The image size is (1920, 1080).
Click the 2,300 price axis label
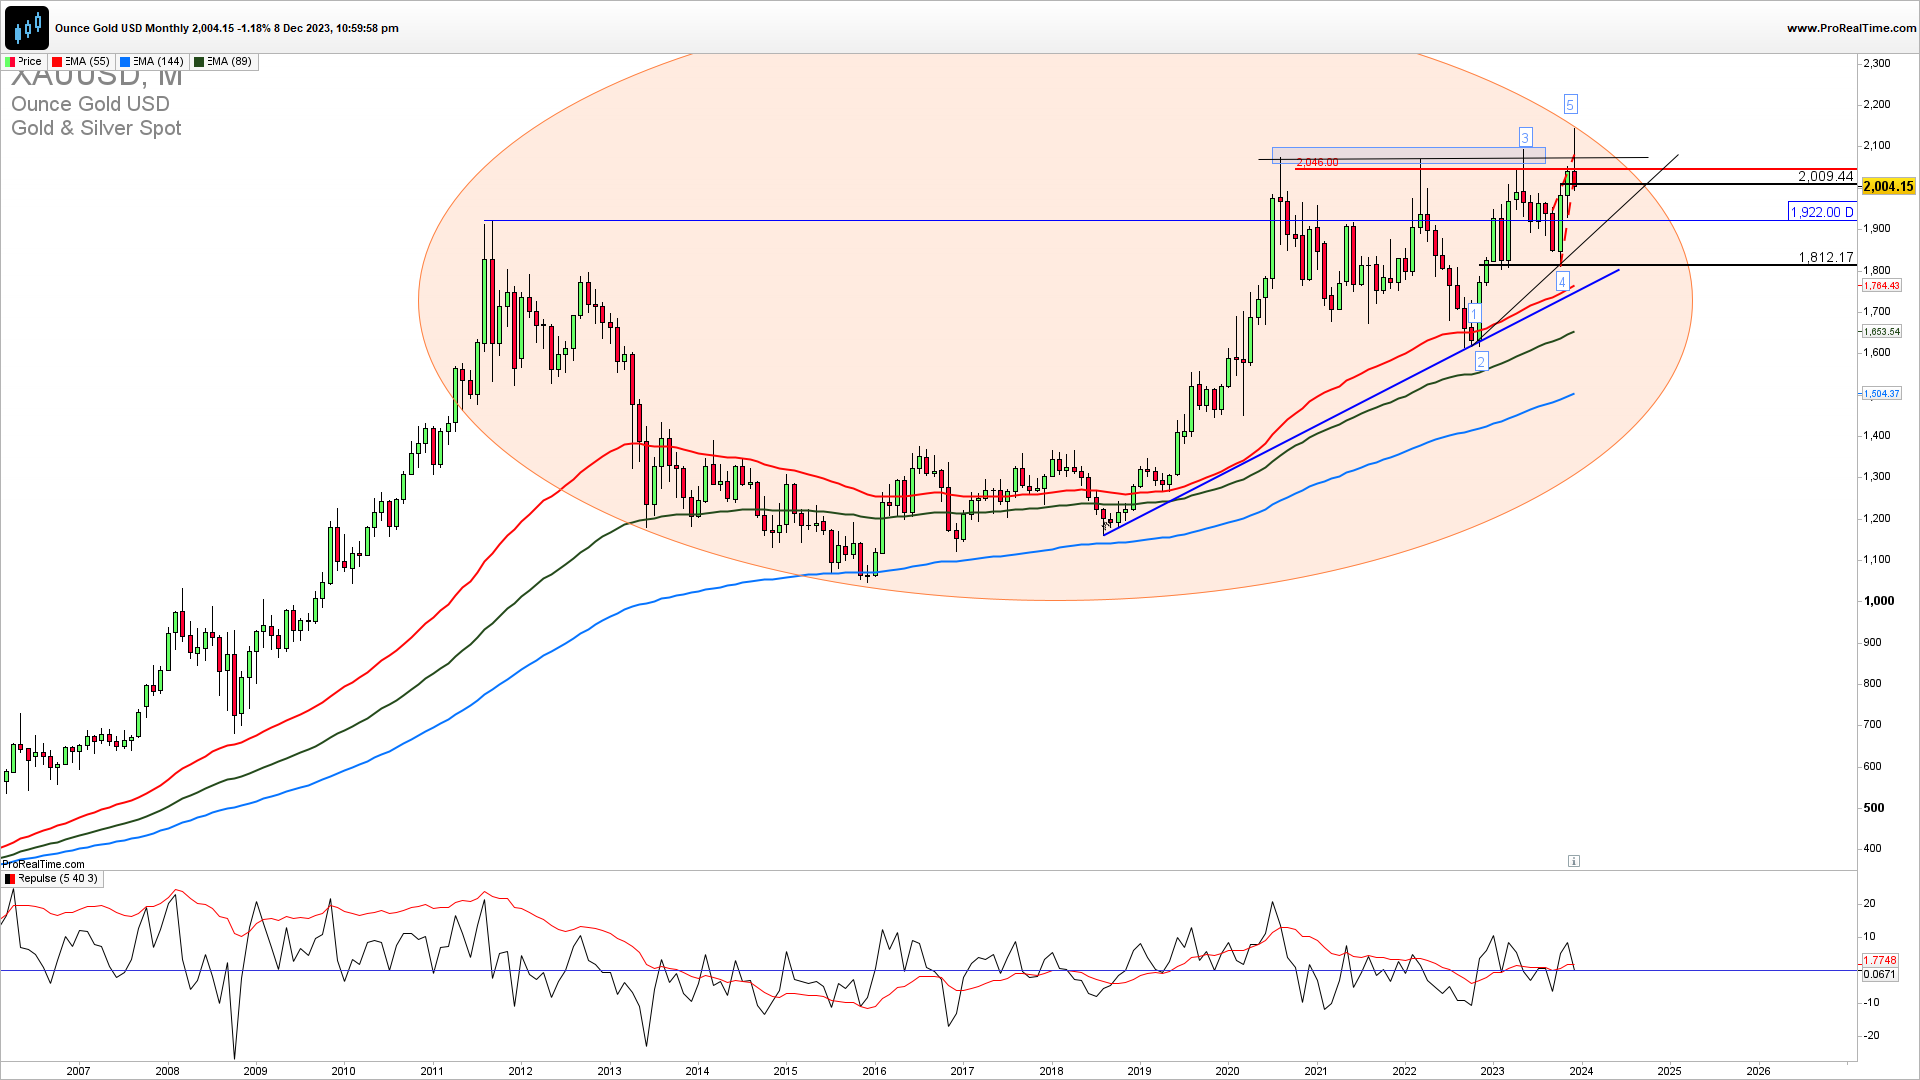click(x=1876, y=63)
